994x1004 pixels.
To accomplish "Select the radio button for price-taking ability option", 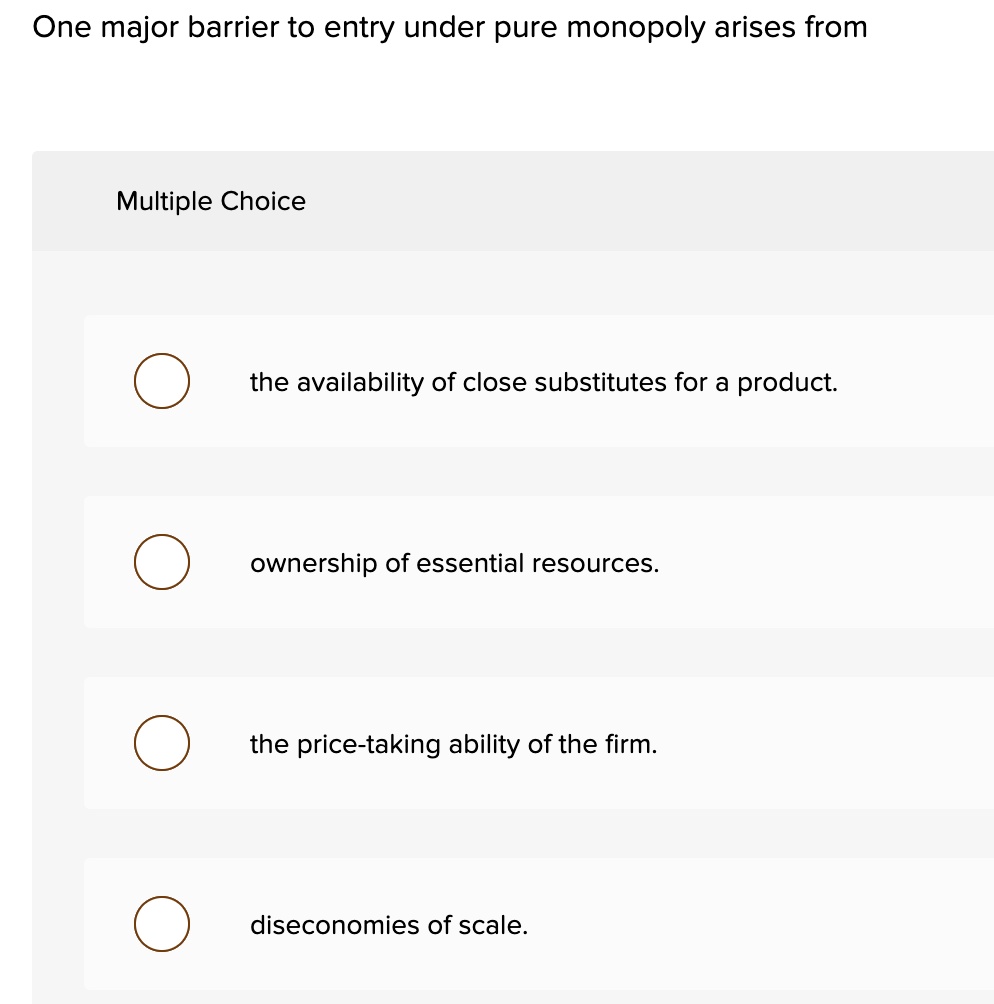I will tap(161, 743).
